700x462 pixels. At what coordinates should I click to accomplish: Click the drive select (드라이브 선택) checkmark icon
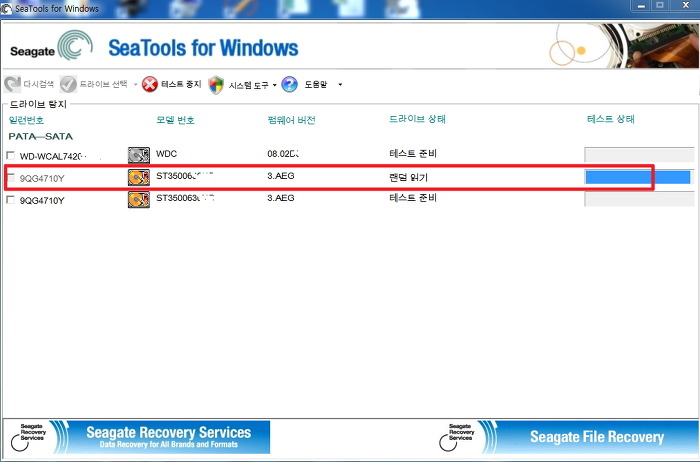click(68, 85)
